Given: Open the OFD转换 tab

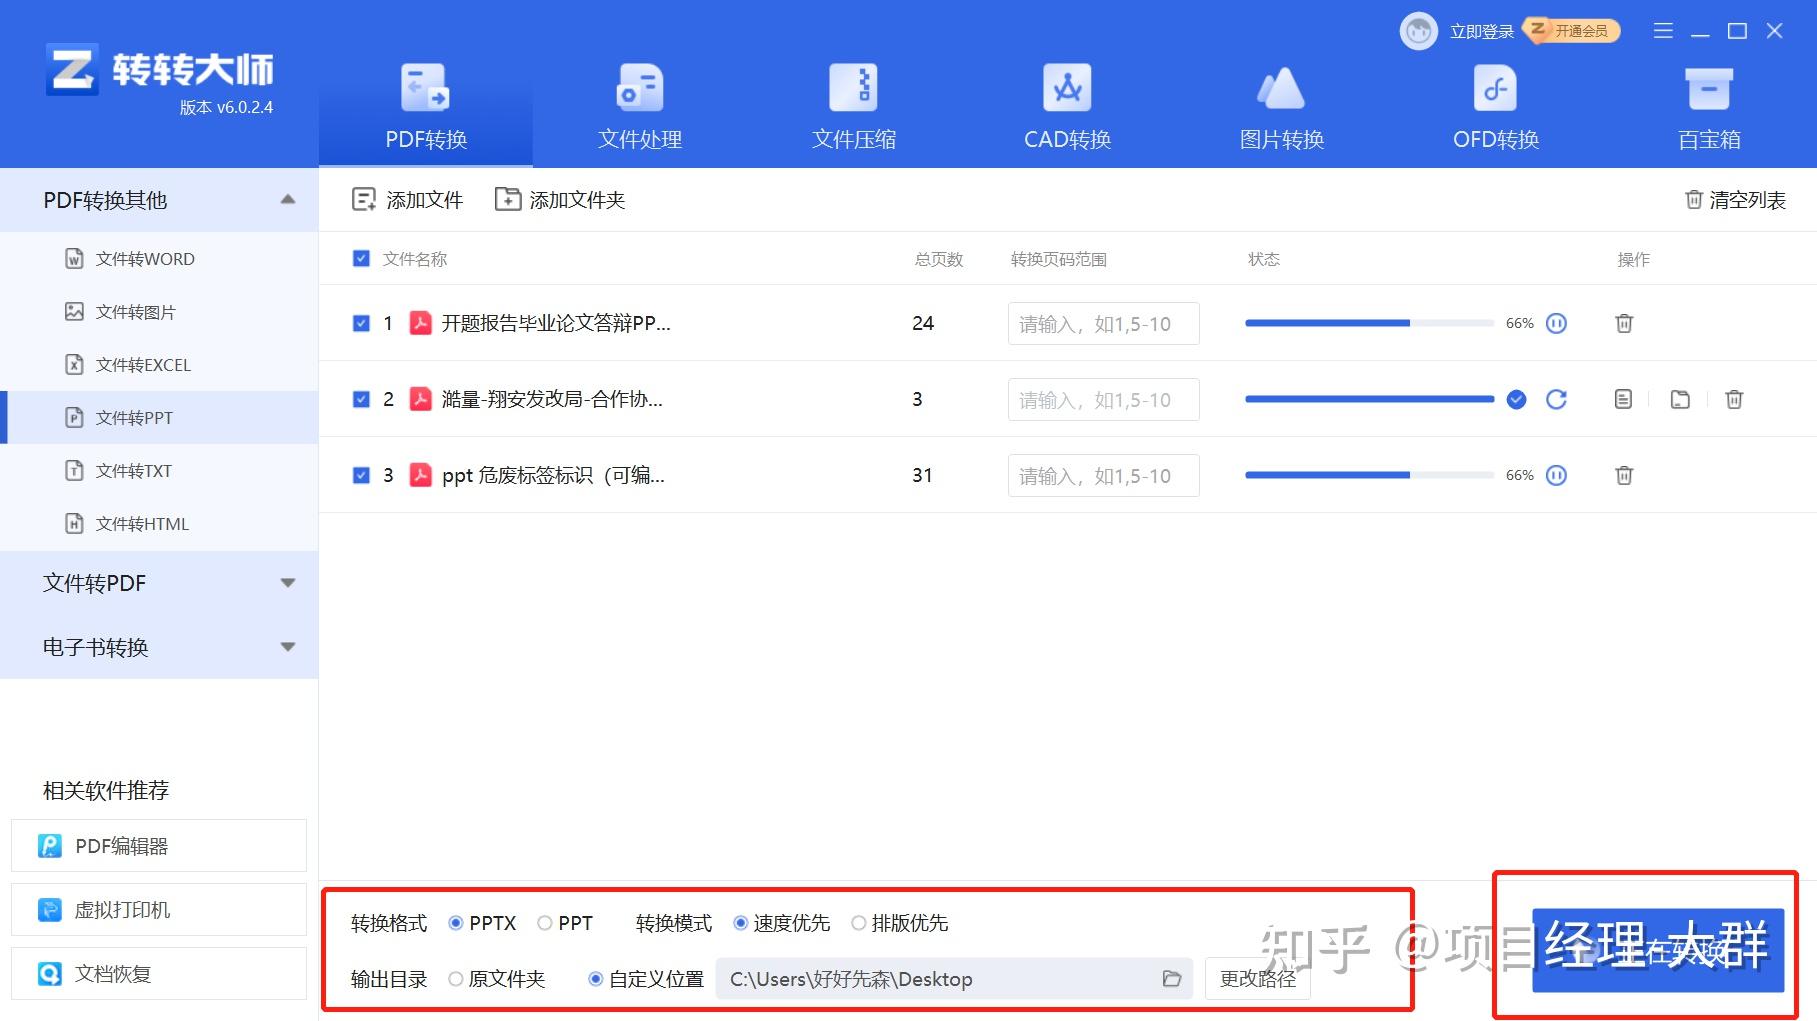Looking at the screenshot, I should click(1496, 107).
